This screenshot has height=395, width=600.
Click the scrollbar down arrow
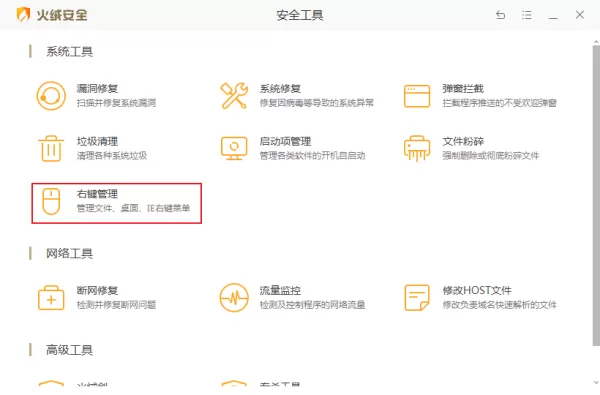(x=596, y=382)
